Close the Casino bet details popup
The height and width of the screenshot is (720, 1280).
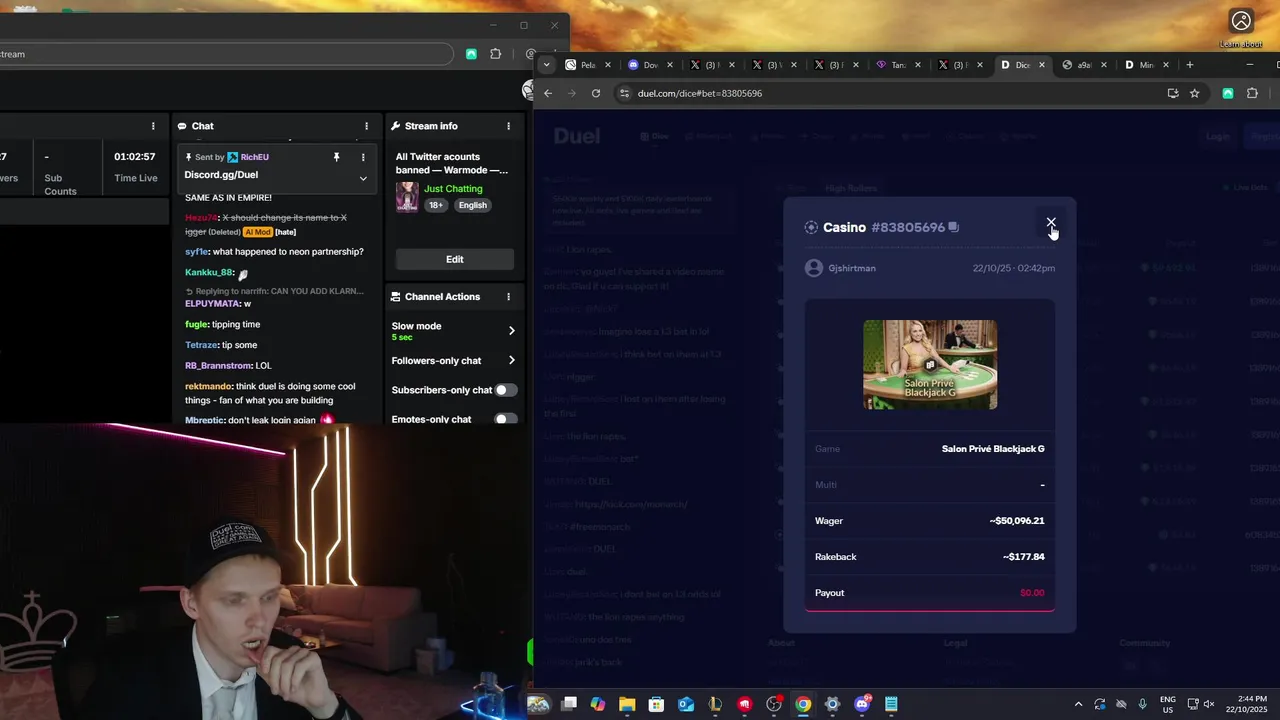(x=1051, y=223)
